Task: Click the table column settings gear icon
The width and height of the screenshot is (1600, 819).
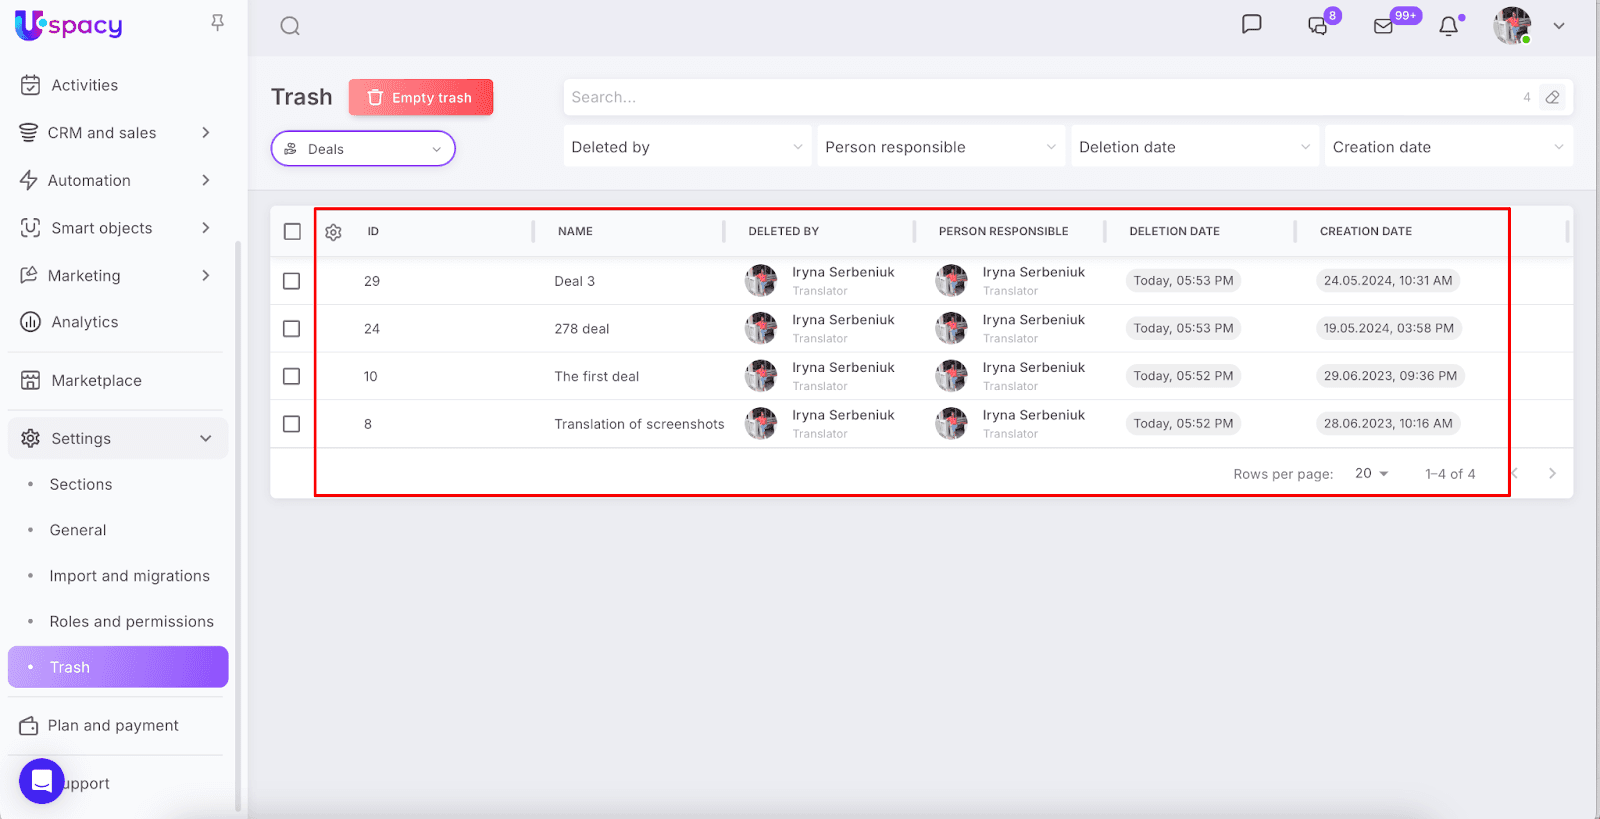Action: (334, 232)
